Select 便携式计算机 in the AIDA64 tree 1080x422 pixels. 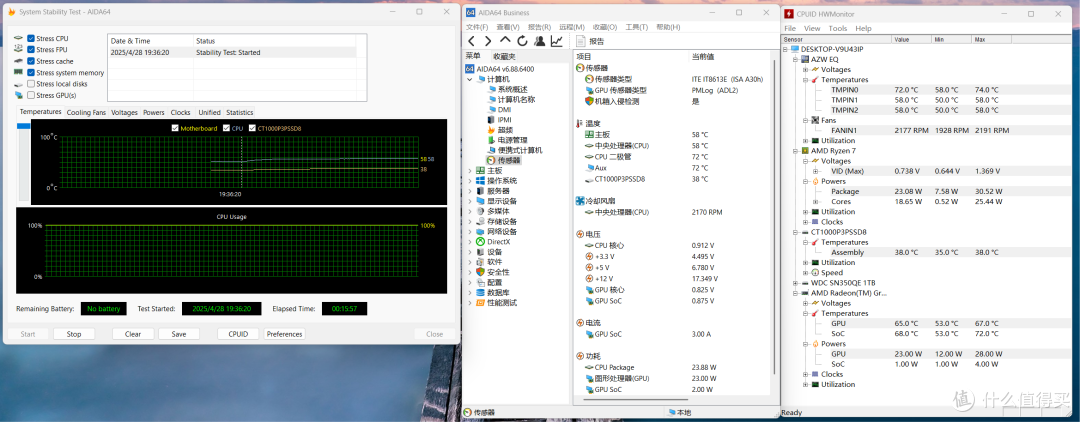pyautogui.click(x=520, y=150)
